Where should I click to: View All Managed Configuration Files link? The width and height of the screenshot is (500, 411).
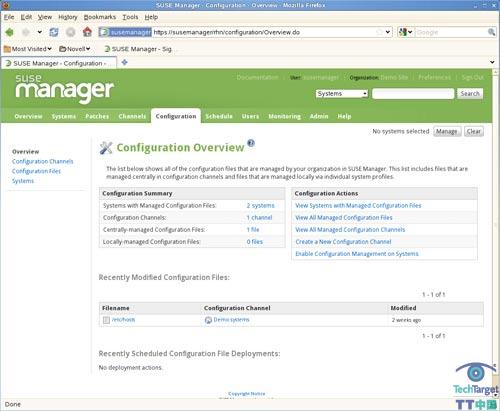(x=344, y=218)
